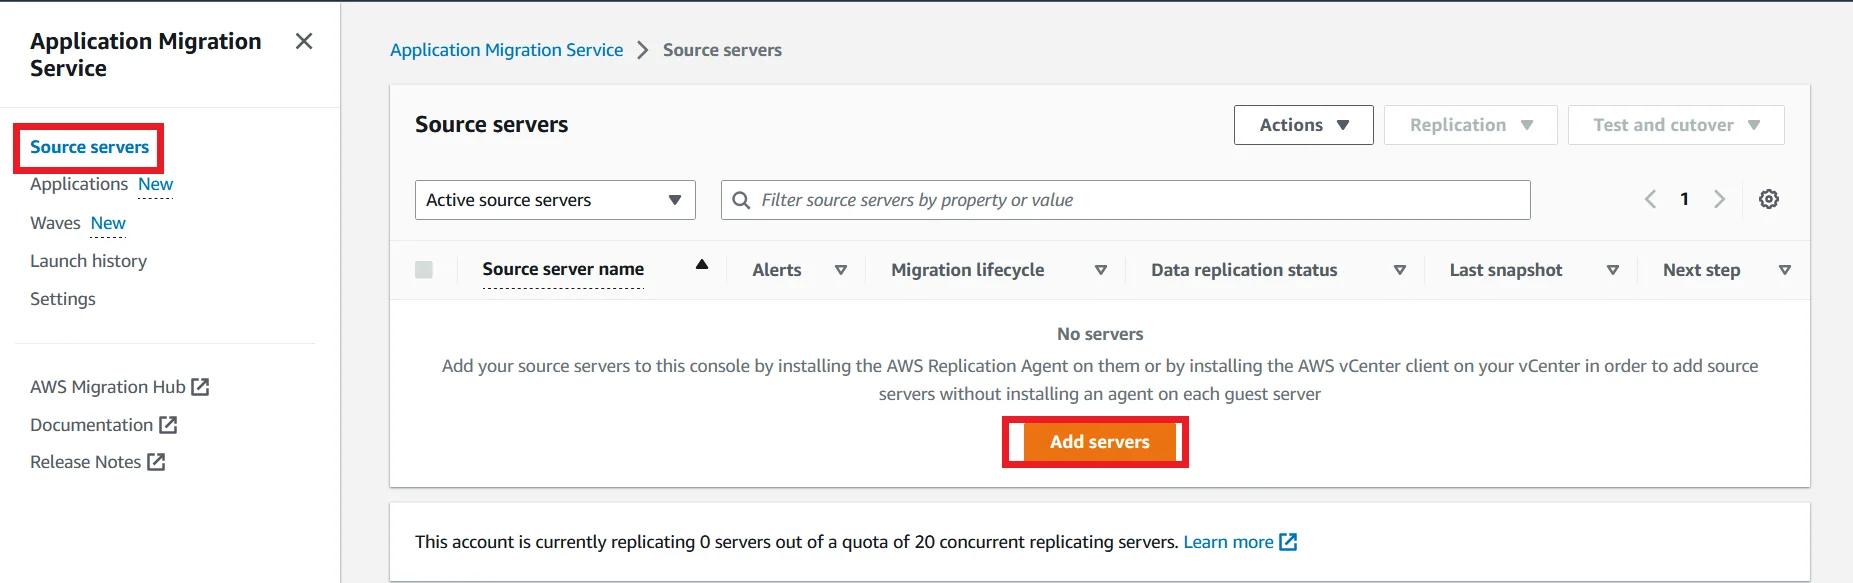Open the Actions dropdown menu

pyautogui.click(x=1303, y=125)
